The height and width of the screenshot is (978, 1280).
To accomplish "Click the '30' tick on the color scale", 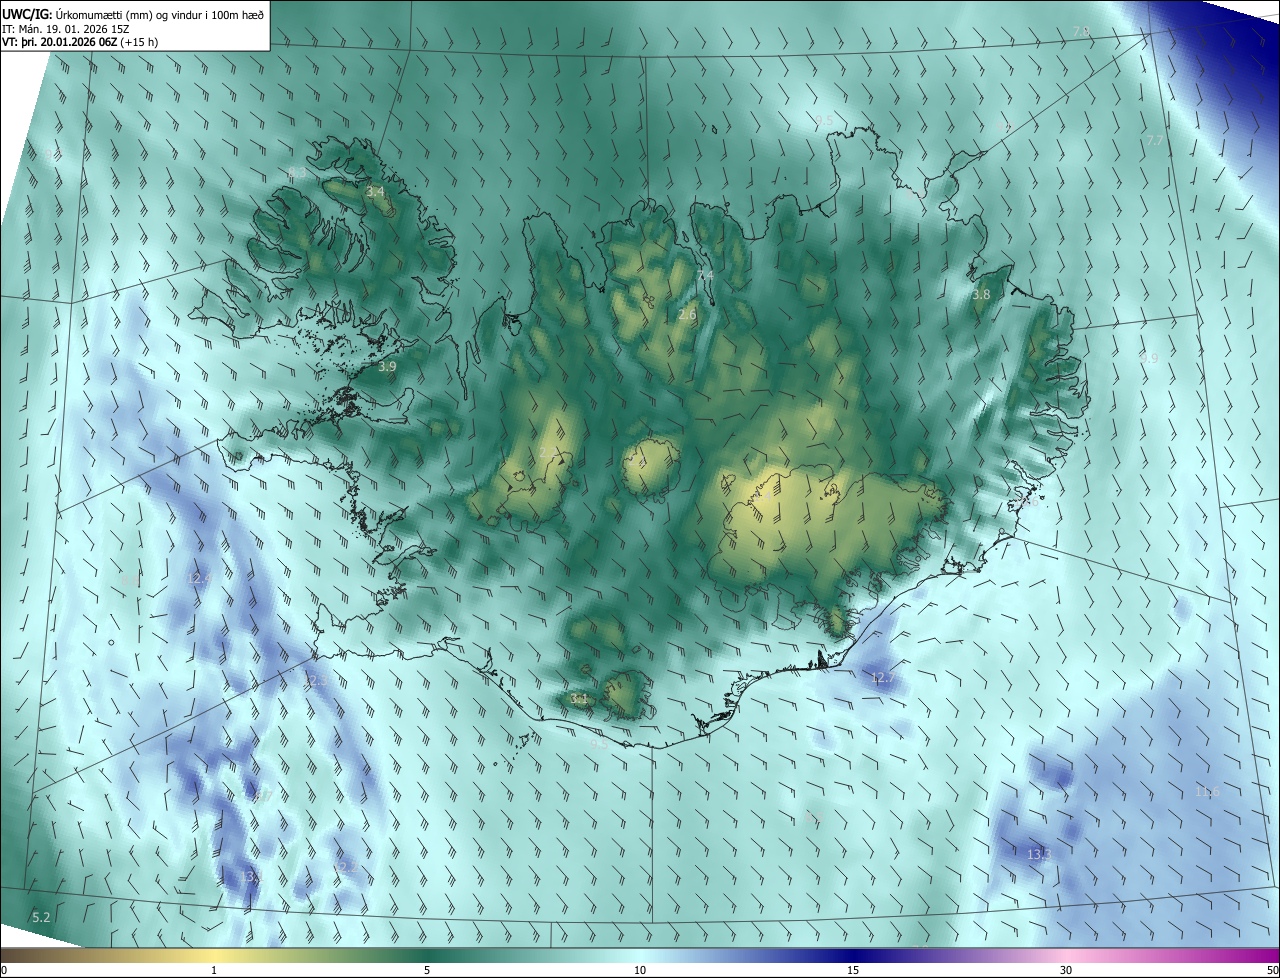I will 1066,970.
